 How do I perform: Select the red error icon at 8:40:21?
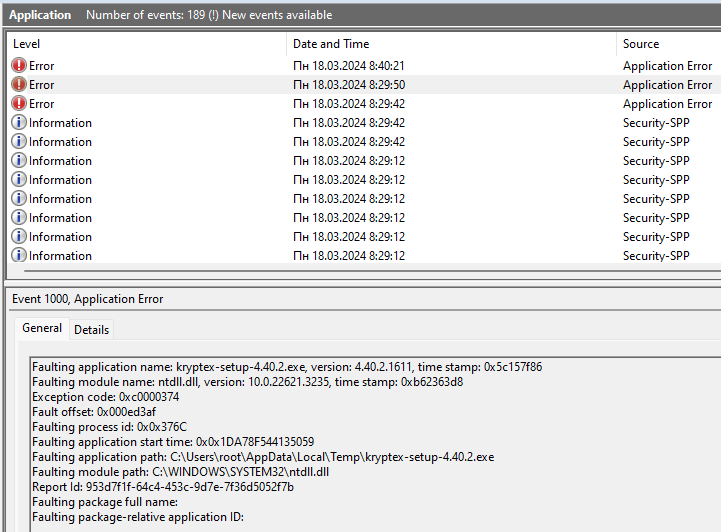(18, 66)
